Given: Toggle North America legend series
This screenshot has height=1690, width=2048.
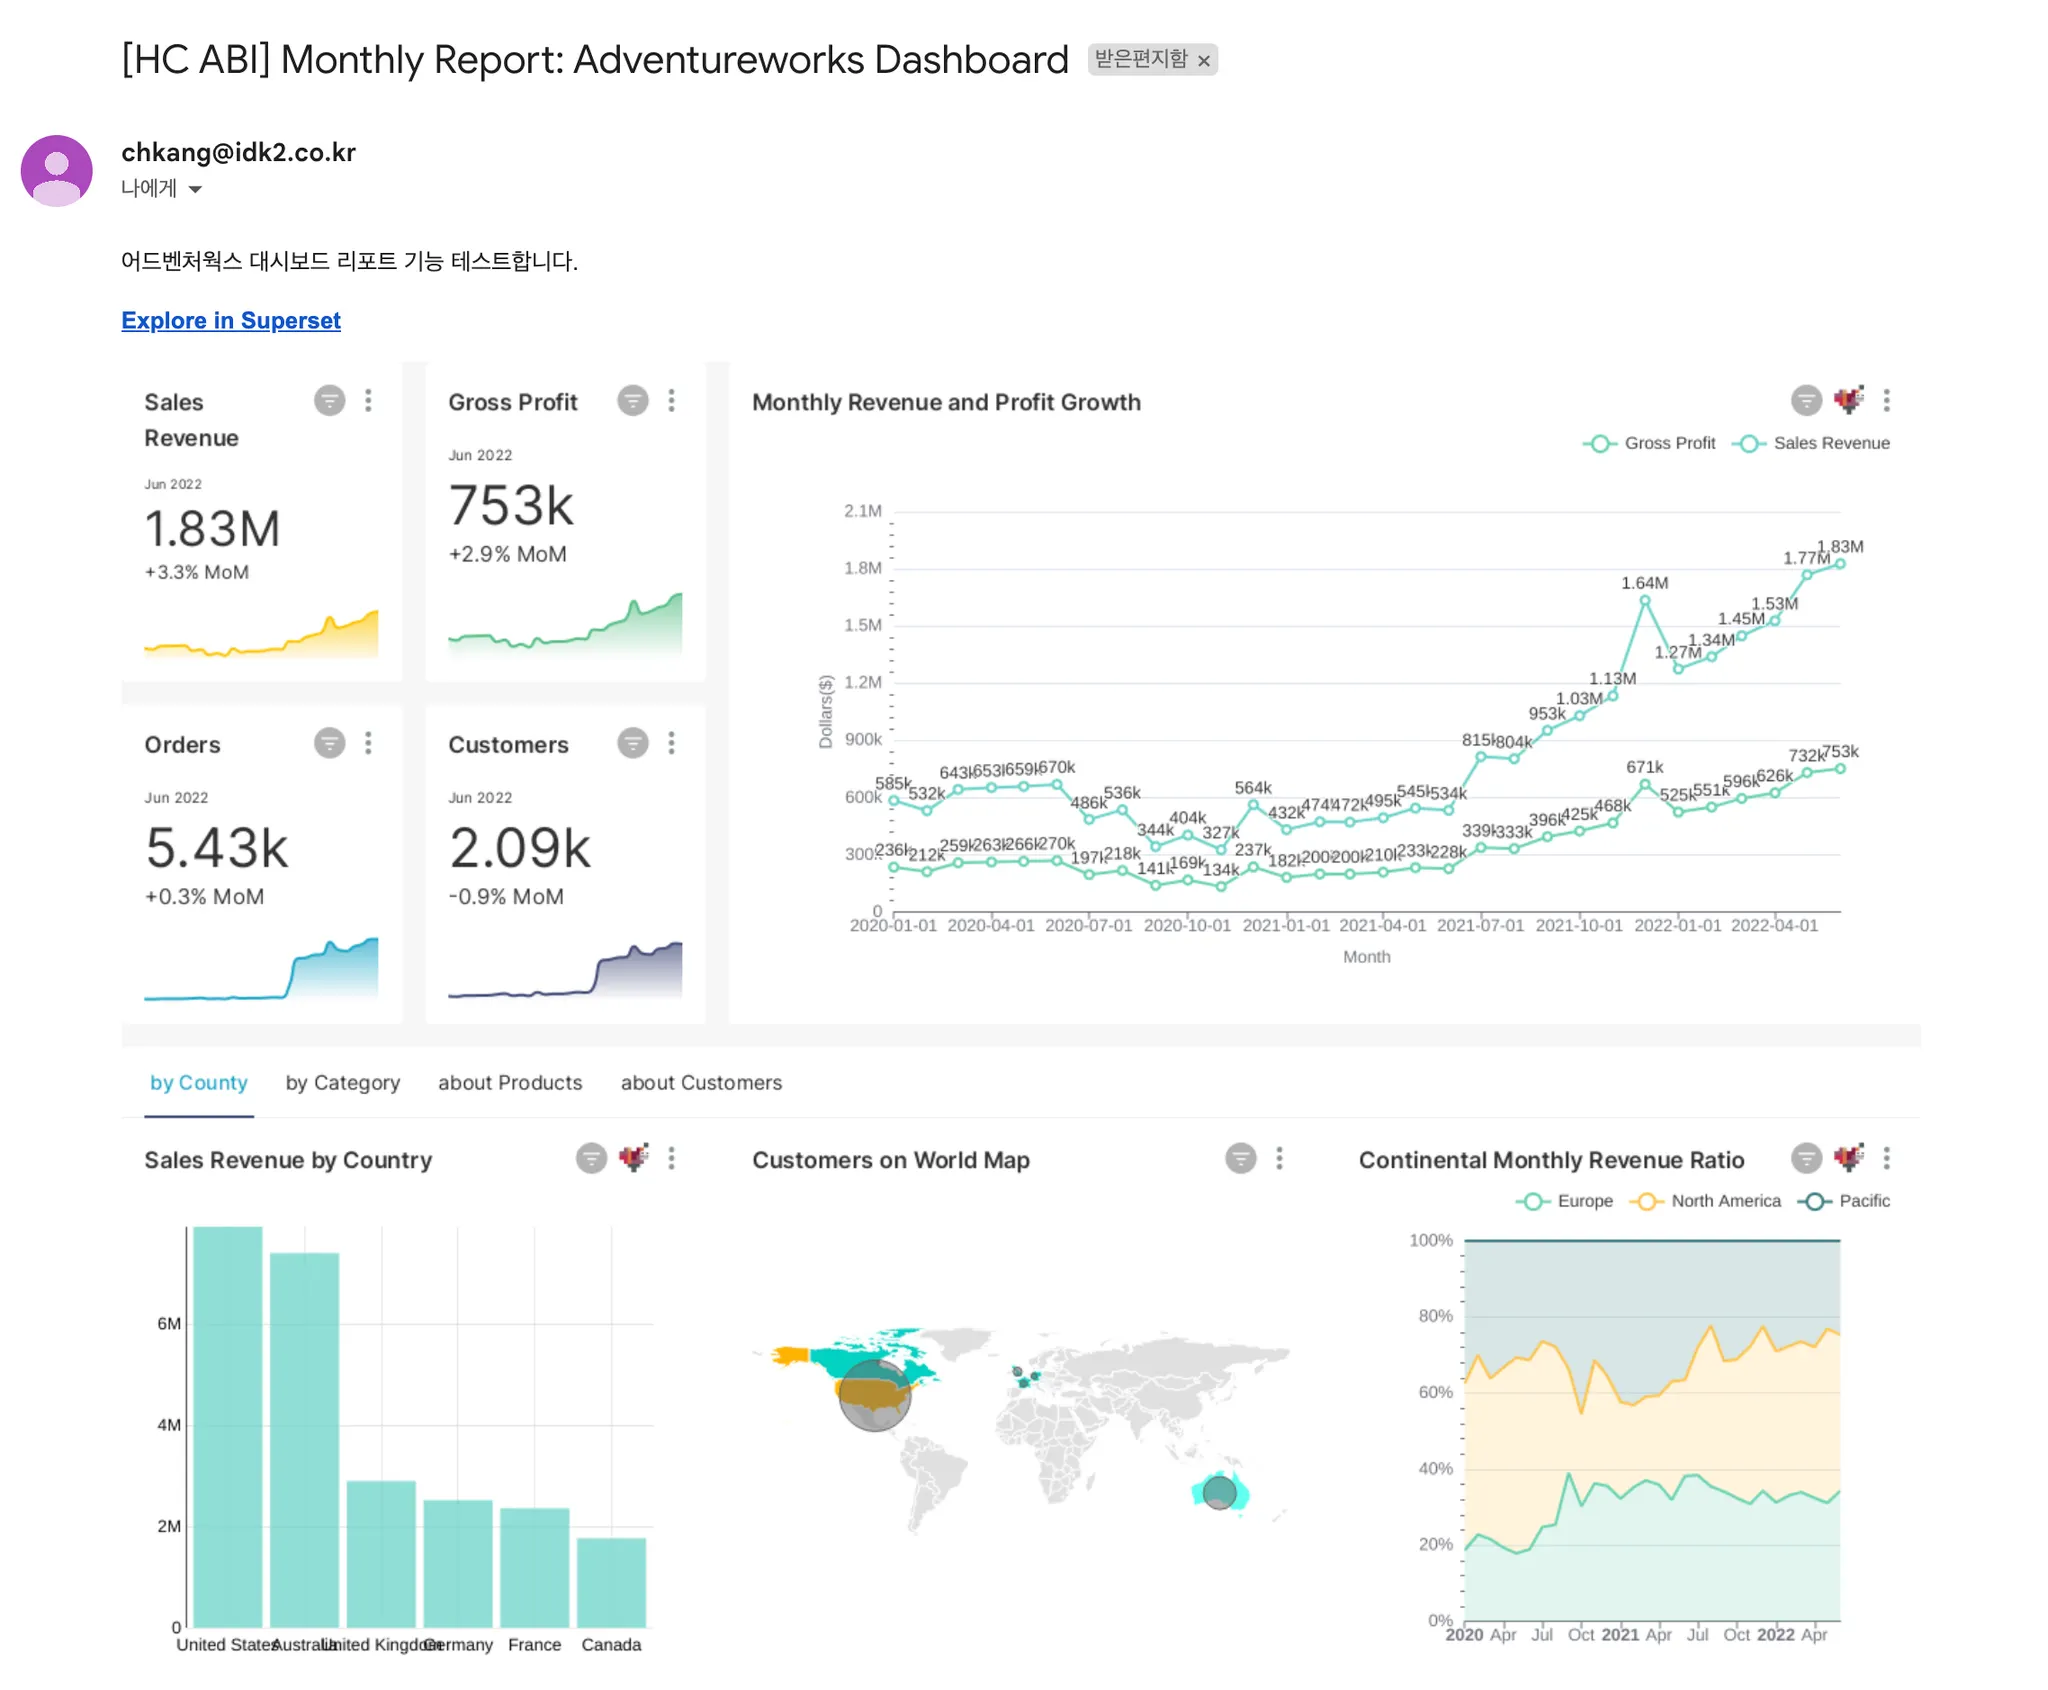Looking at the screenshot, I should click(1706, 1201).
